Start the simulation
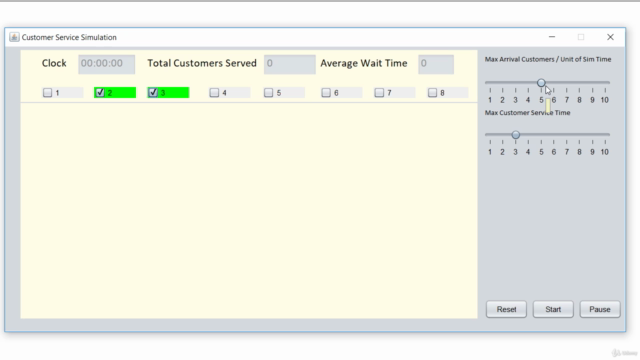This screenshot has height=360, width=640. [553, 309]
